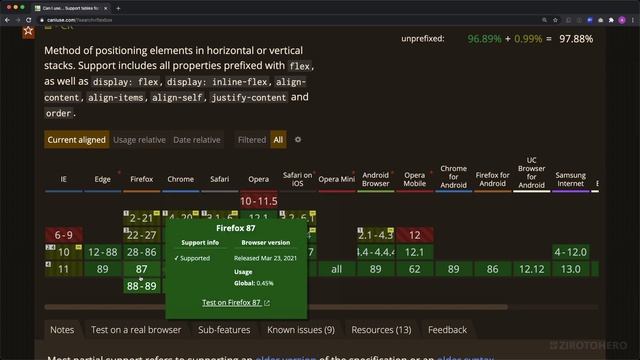Switch to Usage relative view
Image resolution: width=640 pixels, height=360 pixels.
[x=139, y=140]
